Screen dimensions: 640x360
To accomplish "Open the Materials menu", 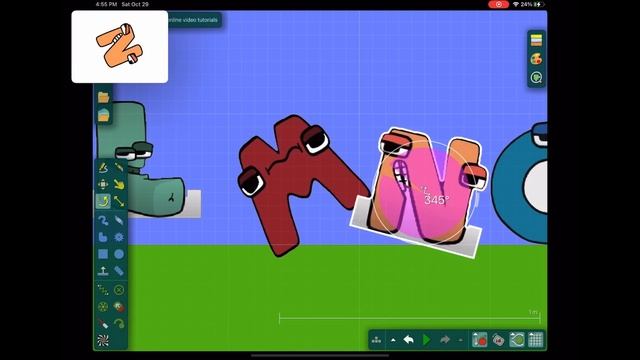I will pyautogui.click(x=536, y=40).
